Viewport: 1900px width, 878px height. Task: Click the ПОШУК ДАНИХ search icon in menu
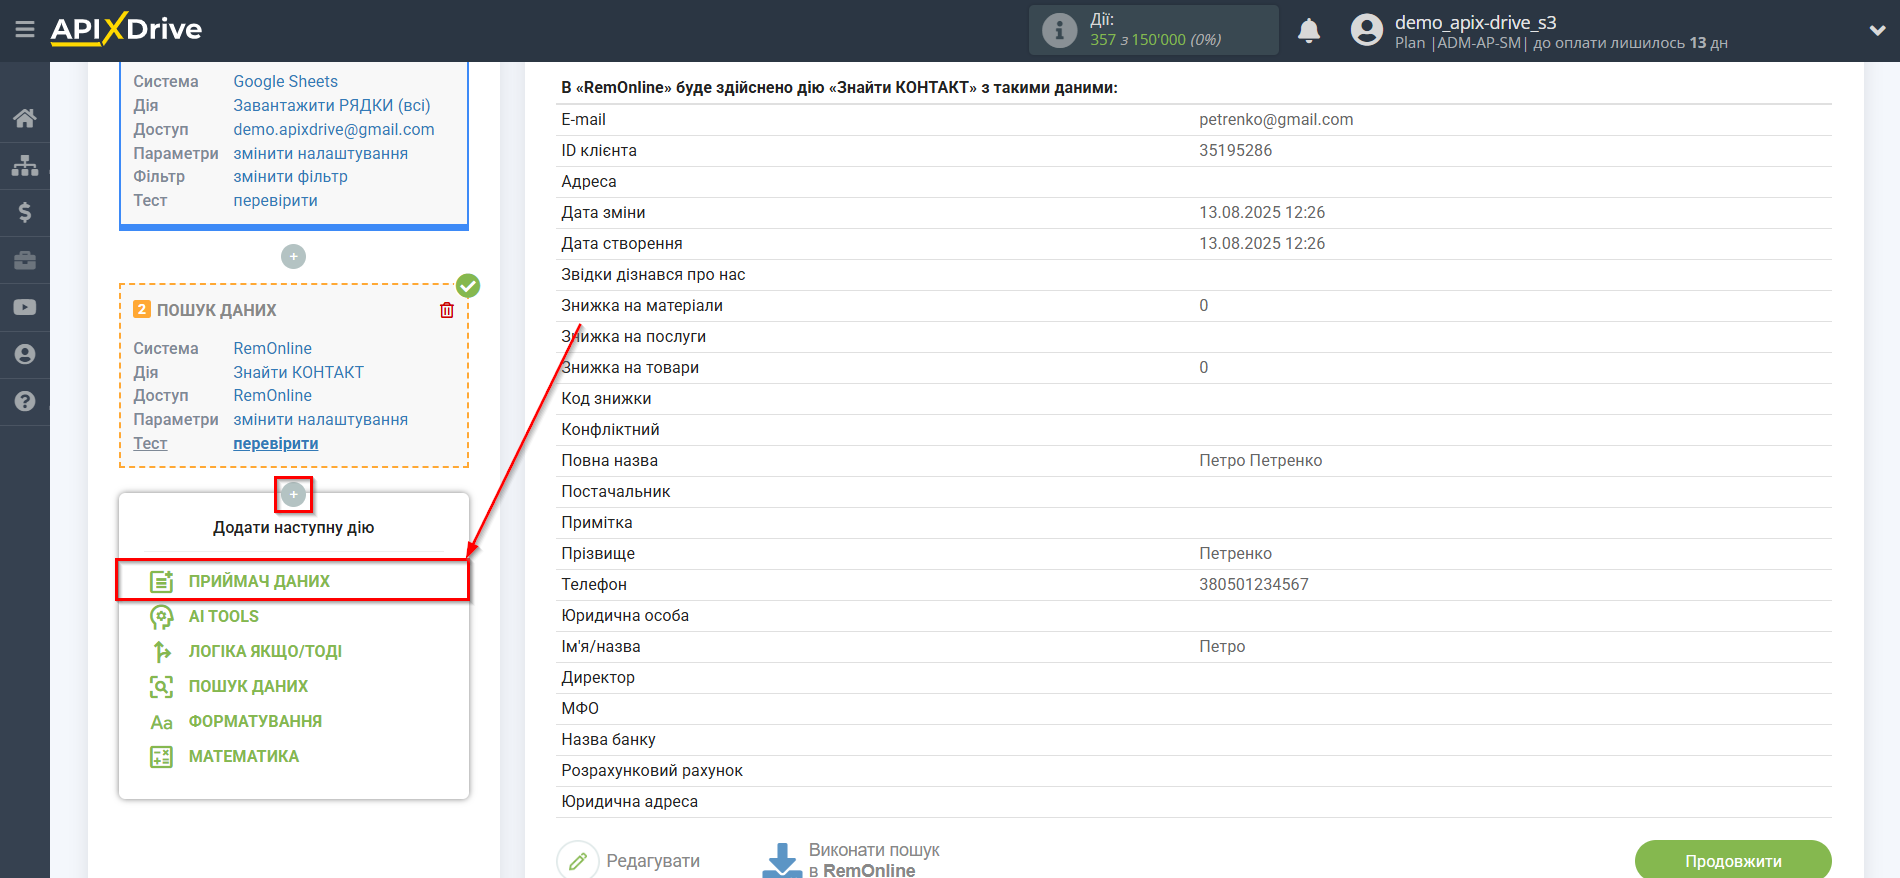[161, 687]
